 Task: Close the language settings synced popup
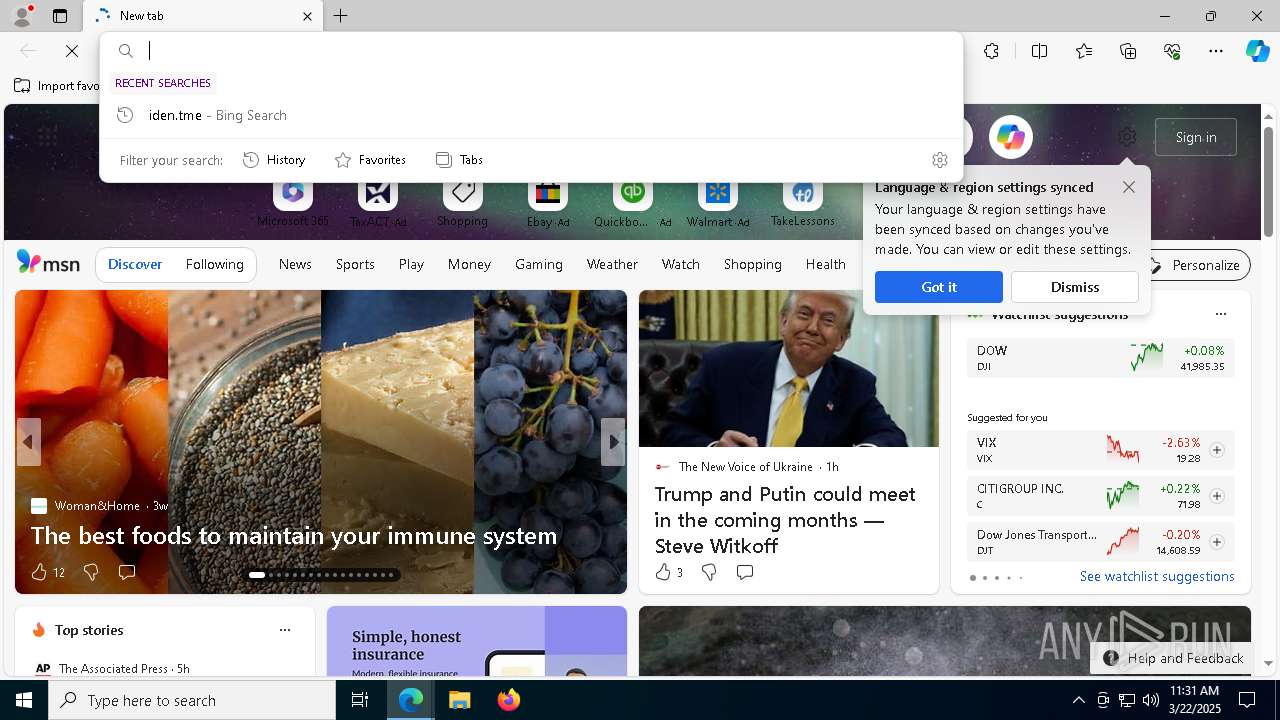[1129, 187]
